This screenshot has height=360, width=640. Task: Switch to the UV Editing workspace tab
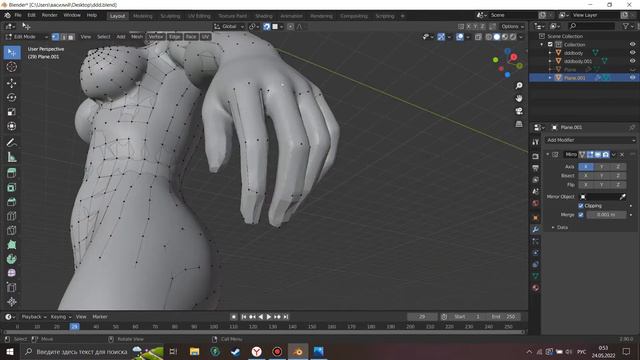pyautogui.click(x=199, y=16)
